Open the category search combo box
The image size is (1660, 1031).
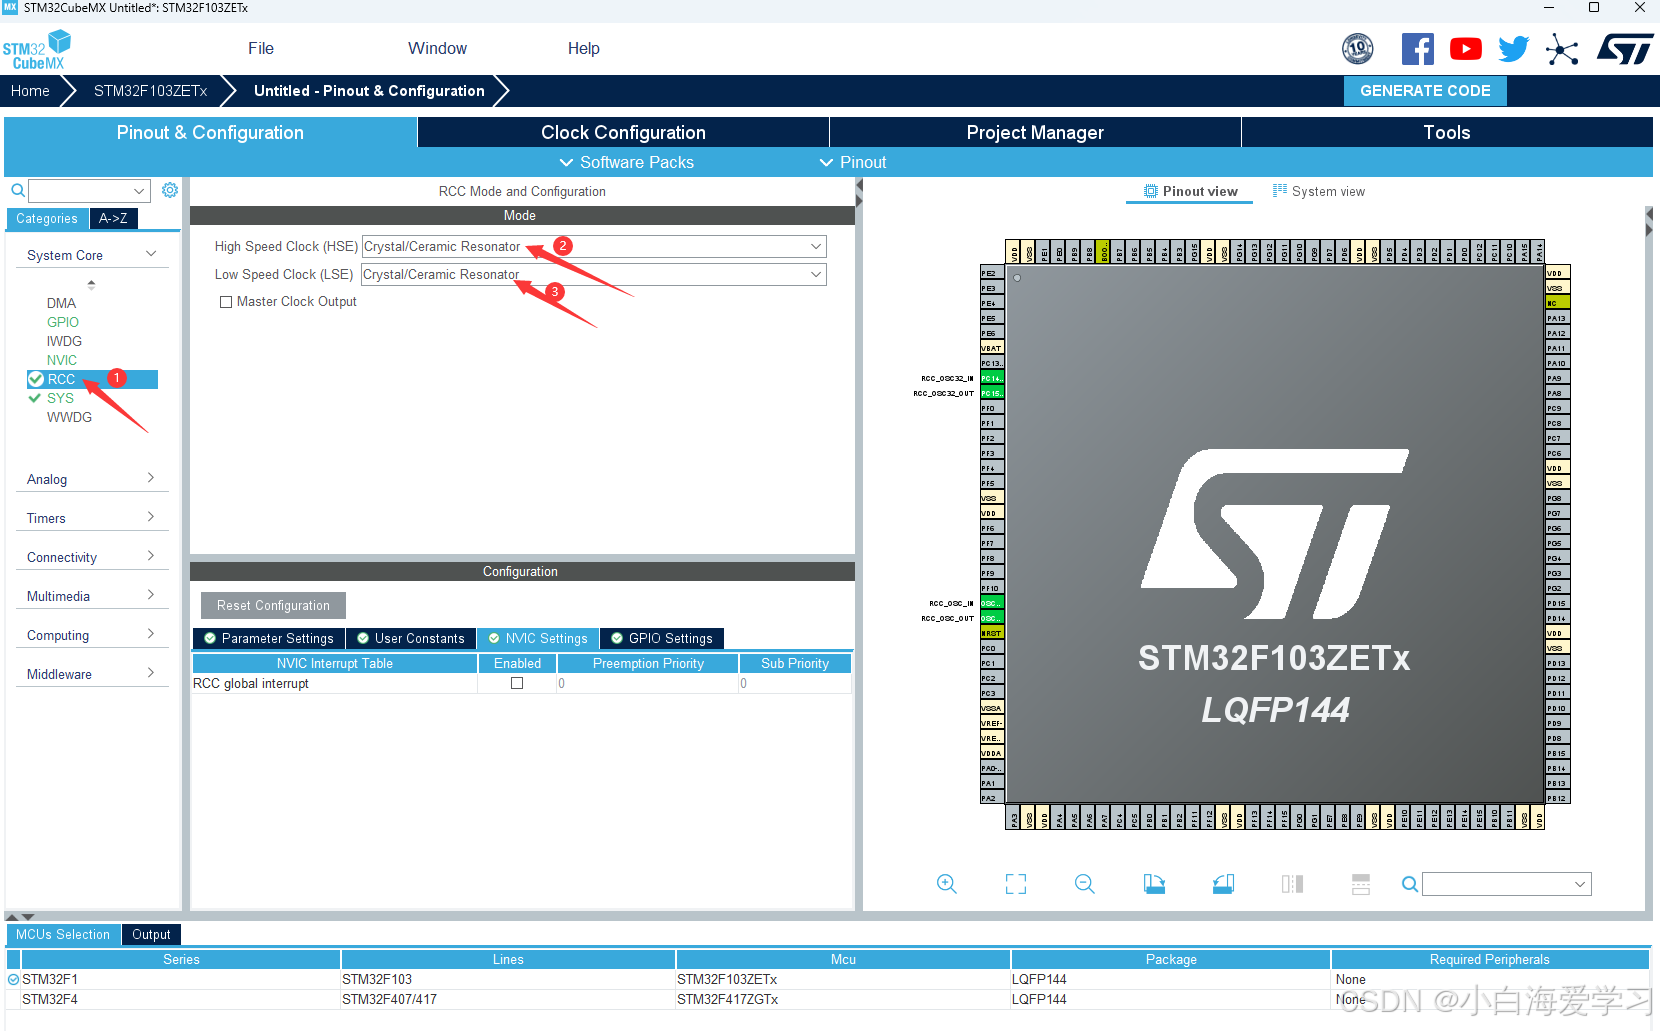89,190
